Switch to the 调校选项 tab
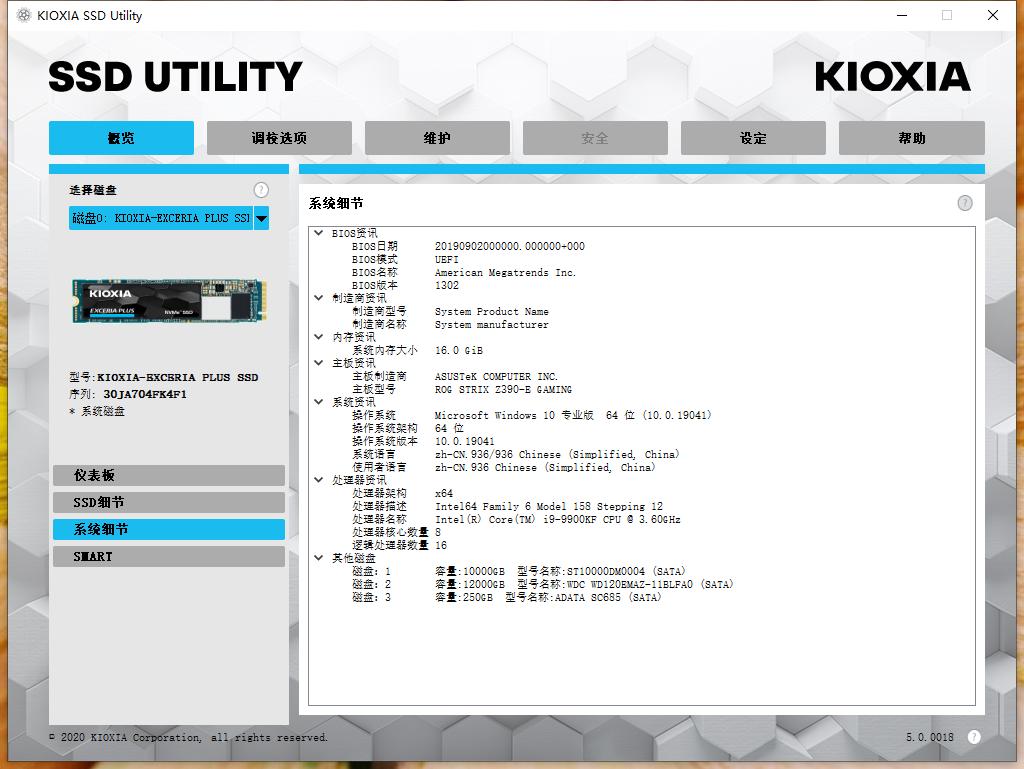The height and width of the screenshot is (769, 1024). coord(279,138)
